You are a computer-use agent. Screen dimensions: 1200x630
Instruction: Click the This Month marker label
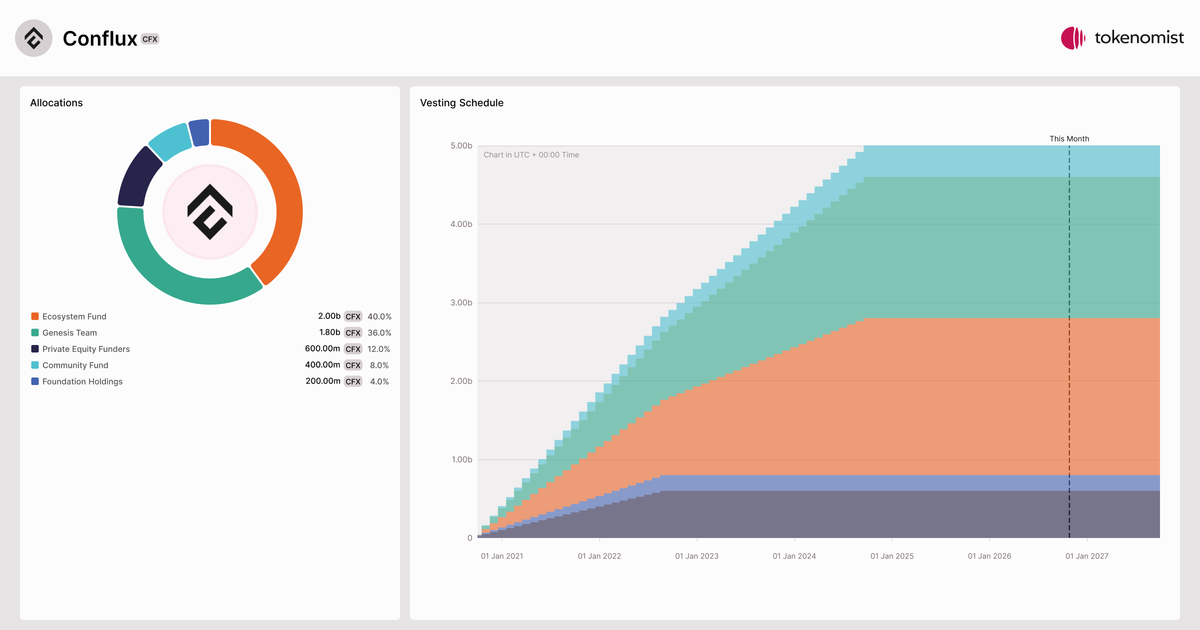pos(1069,139)
